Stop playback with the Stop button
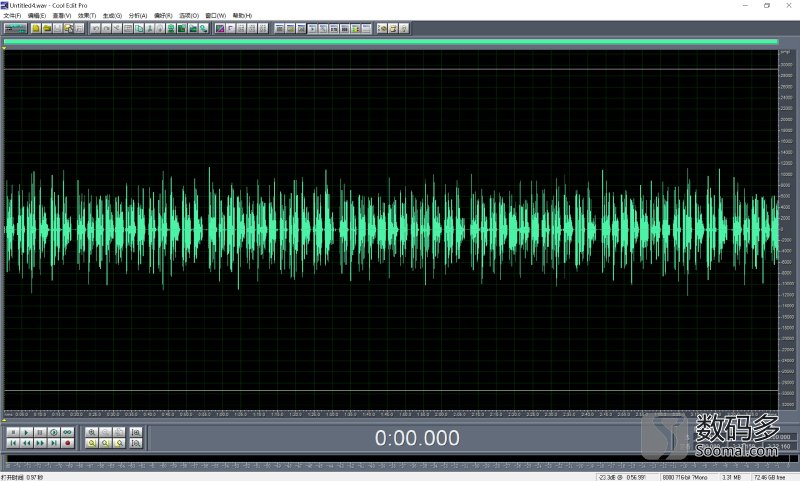Viewport: 800px width, 481px height. [14, 432]
